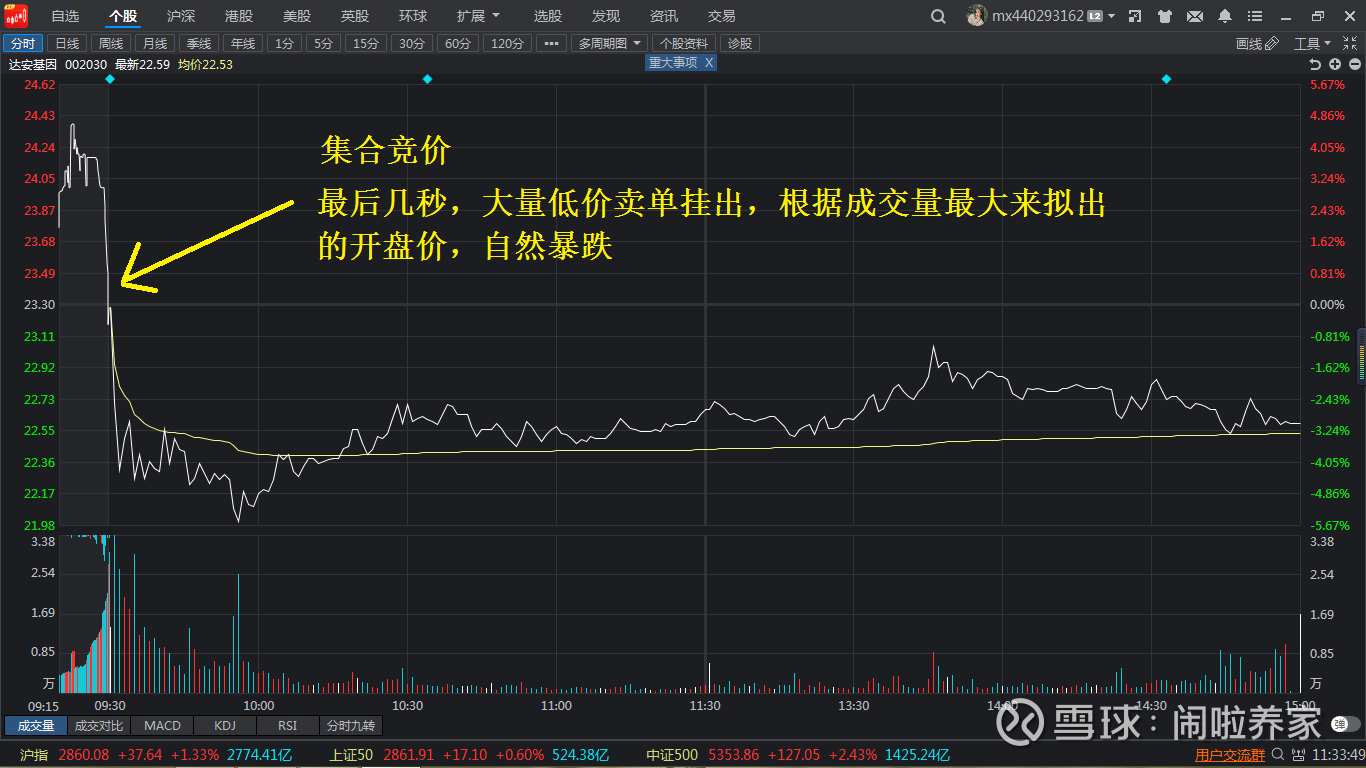The height and width of the screenshot is (768, 1366).
Task: Open search with the magnifier icon top right
Action: coord(938,16)
